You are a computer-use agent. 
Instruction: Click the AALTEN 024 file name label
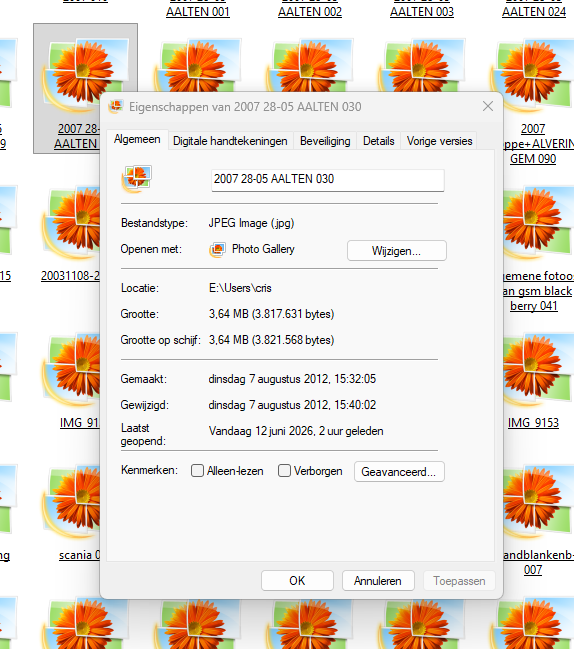(x=534, y=12)
